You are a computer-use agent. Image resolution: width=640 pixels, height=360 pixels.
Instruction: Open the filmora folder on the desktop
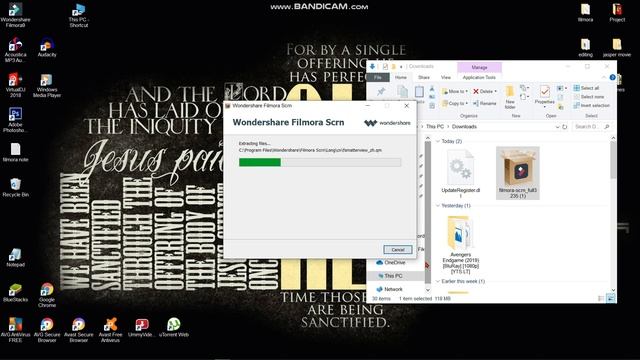(x=585, y=12)
